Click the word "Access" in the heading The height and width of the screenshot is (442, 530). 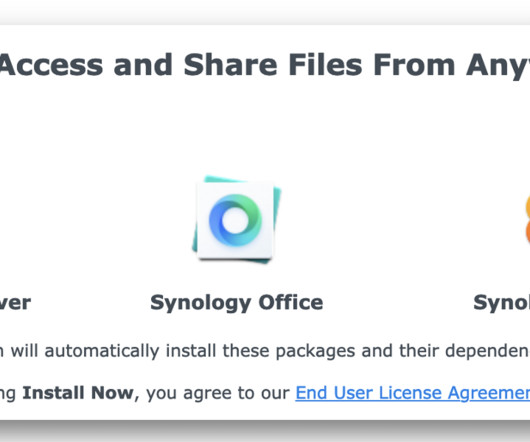pos(51,65)
